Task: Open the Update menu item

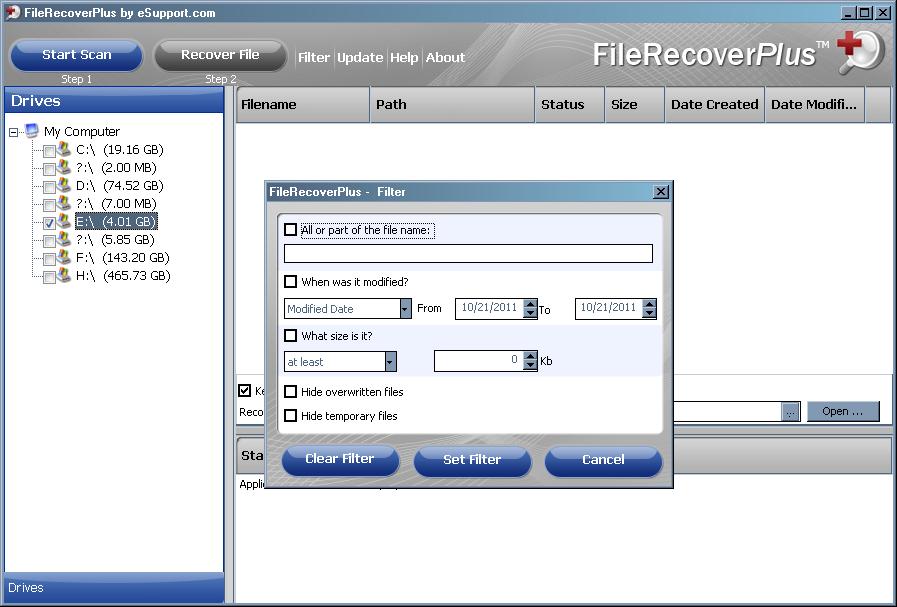Action: (360, 58)
